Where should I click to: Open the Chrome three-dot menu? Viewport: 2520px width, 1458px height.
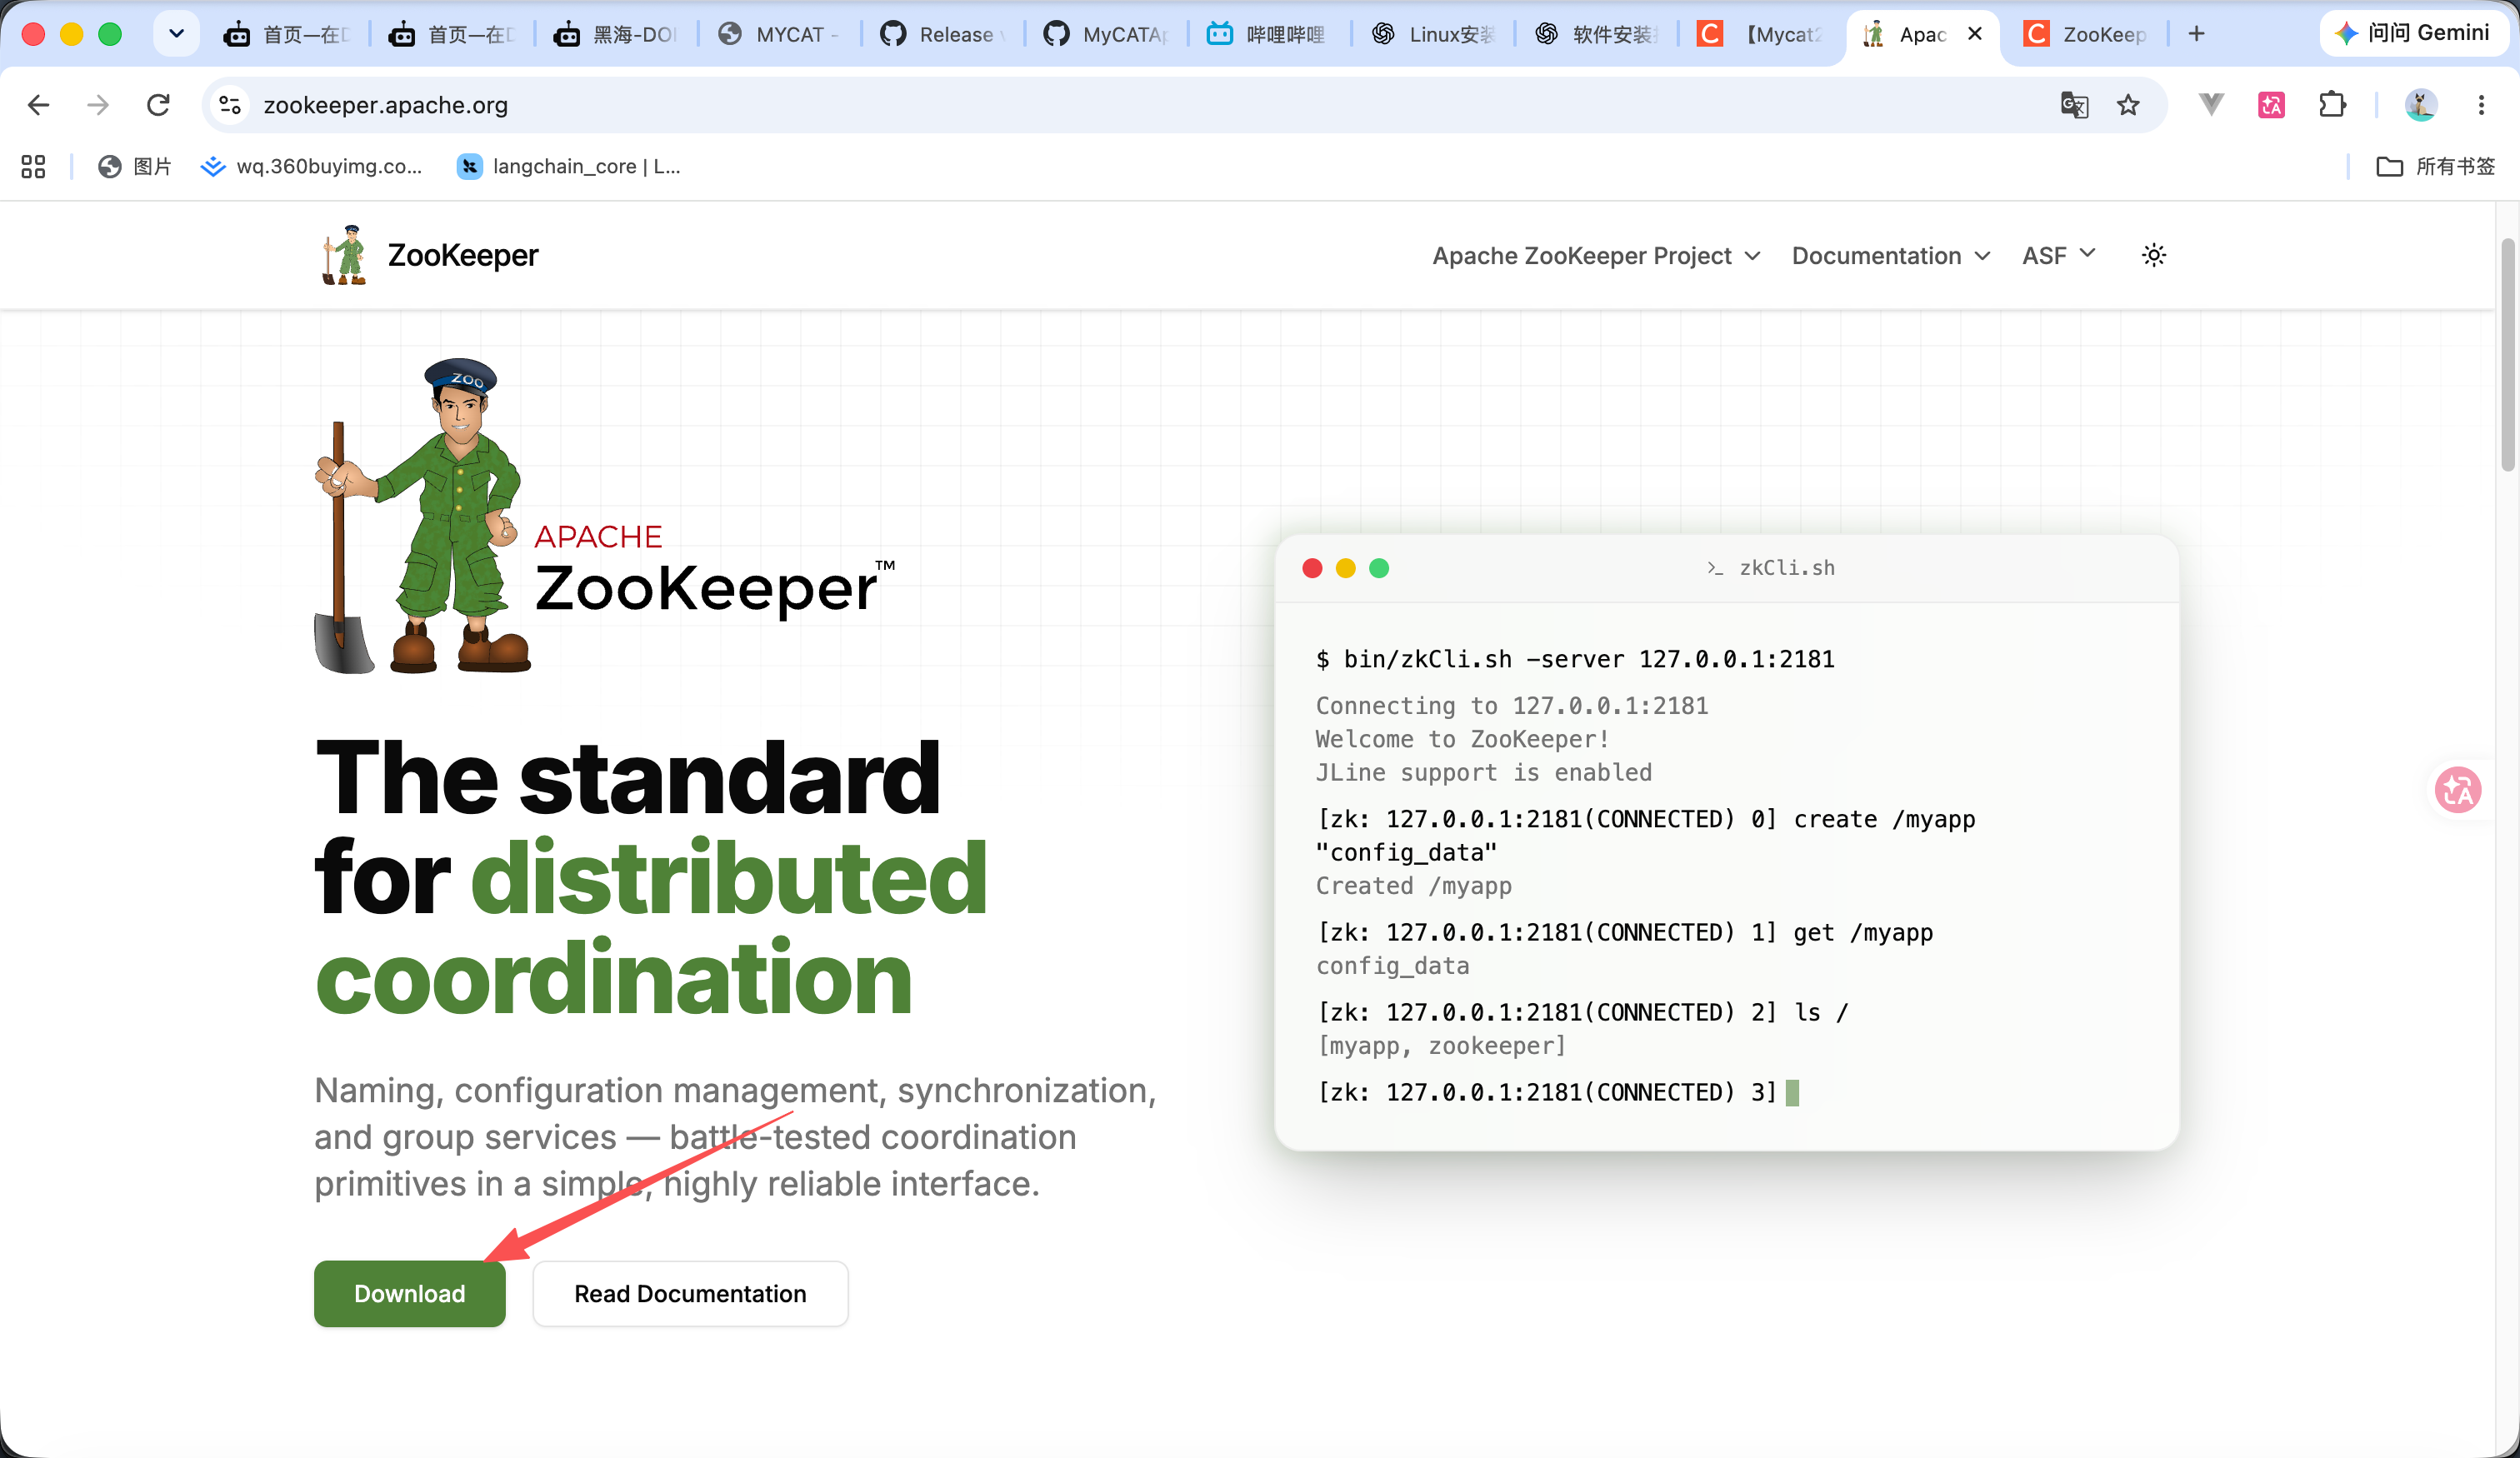tap(2481, 104)
